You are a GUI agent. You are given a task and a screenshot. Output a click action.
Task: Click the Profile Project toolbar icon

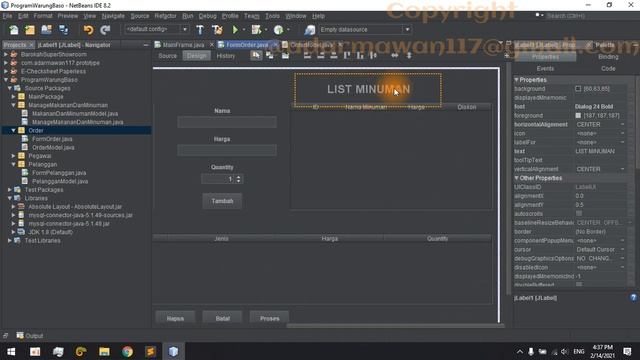(278, 30)
